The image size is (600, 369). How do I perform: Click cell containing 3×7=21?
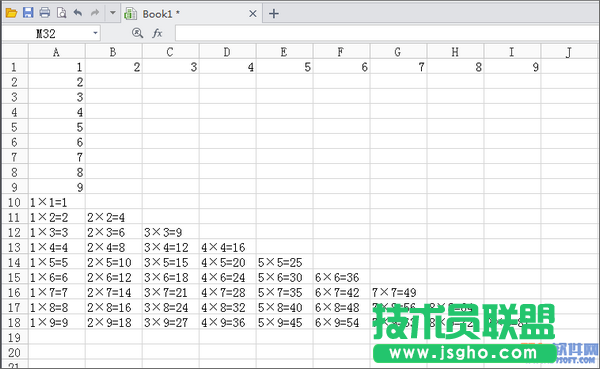(x=171, y=292)
